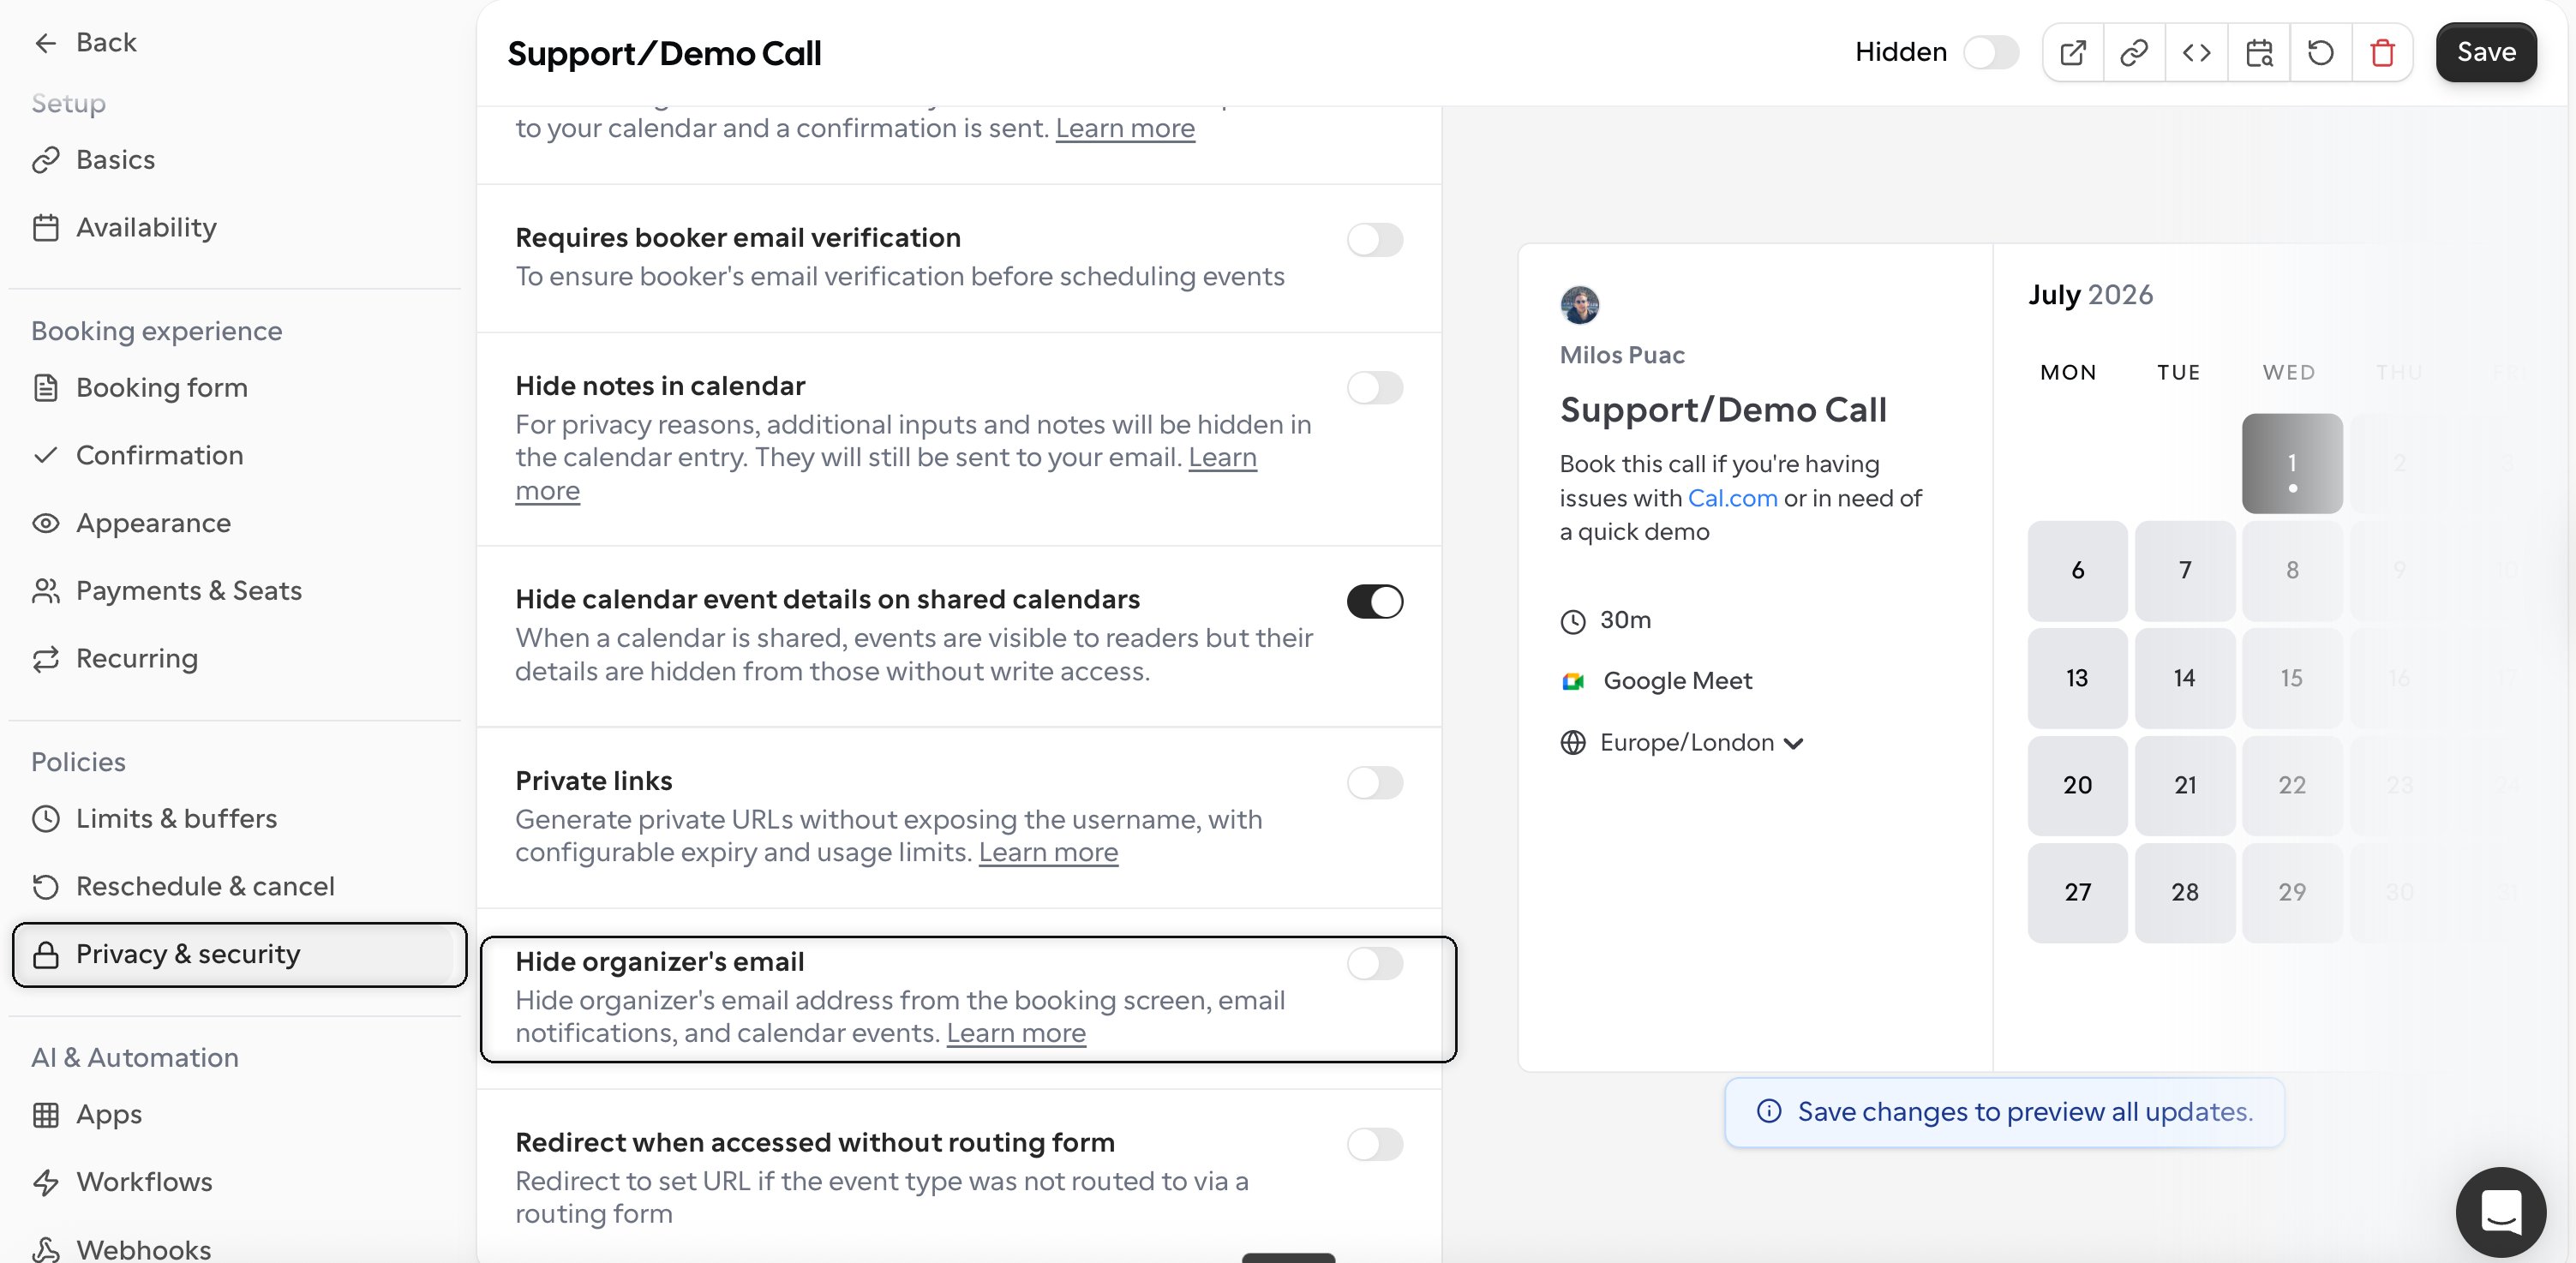Viewport: 2576px width, 1263px height.
Task: Select July 27 in preview calendar
Action: pyautogui.click(x=2077, y=893)
